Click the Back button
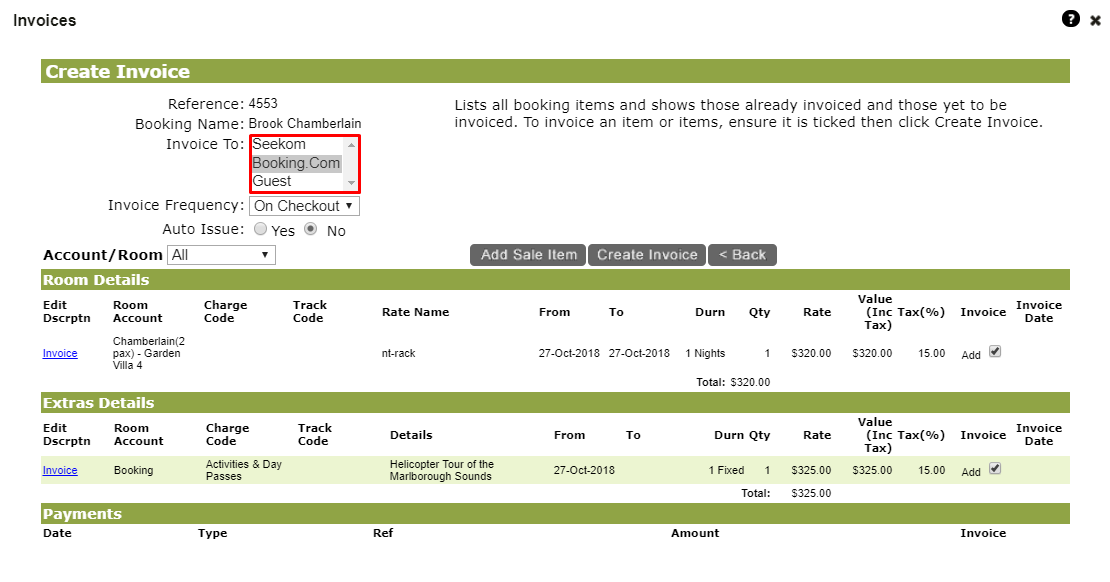The image size is (1110, 582). point(742,255)
